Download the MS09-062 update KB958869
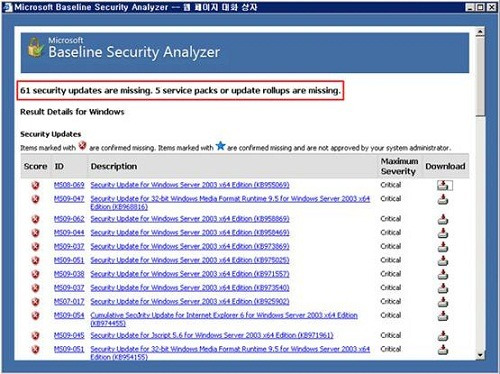500x374 pixels. 443,219
